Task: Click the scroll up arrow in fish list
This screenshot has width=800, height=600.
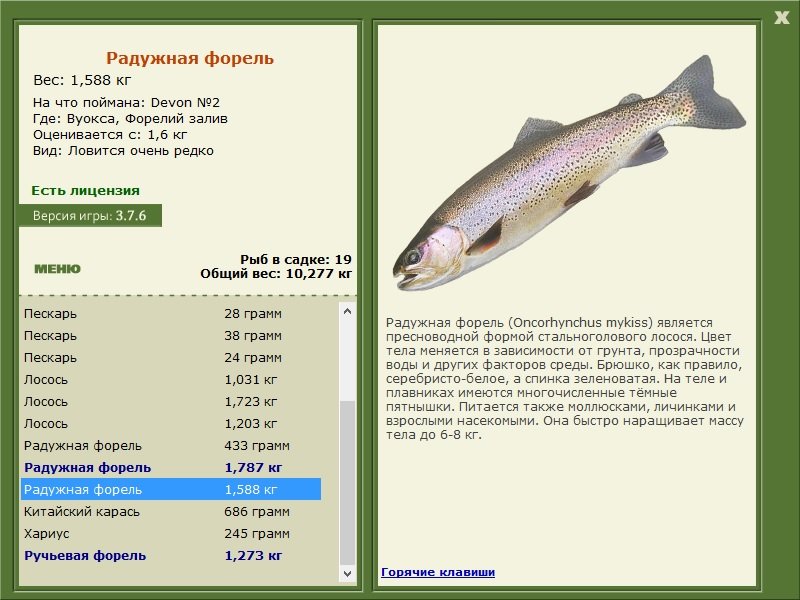Action: [347, 311]
